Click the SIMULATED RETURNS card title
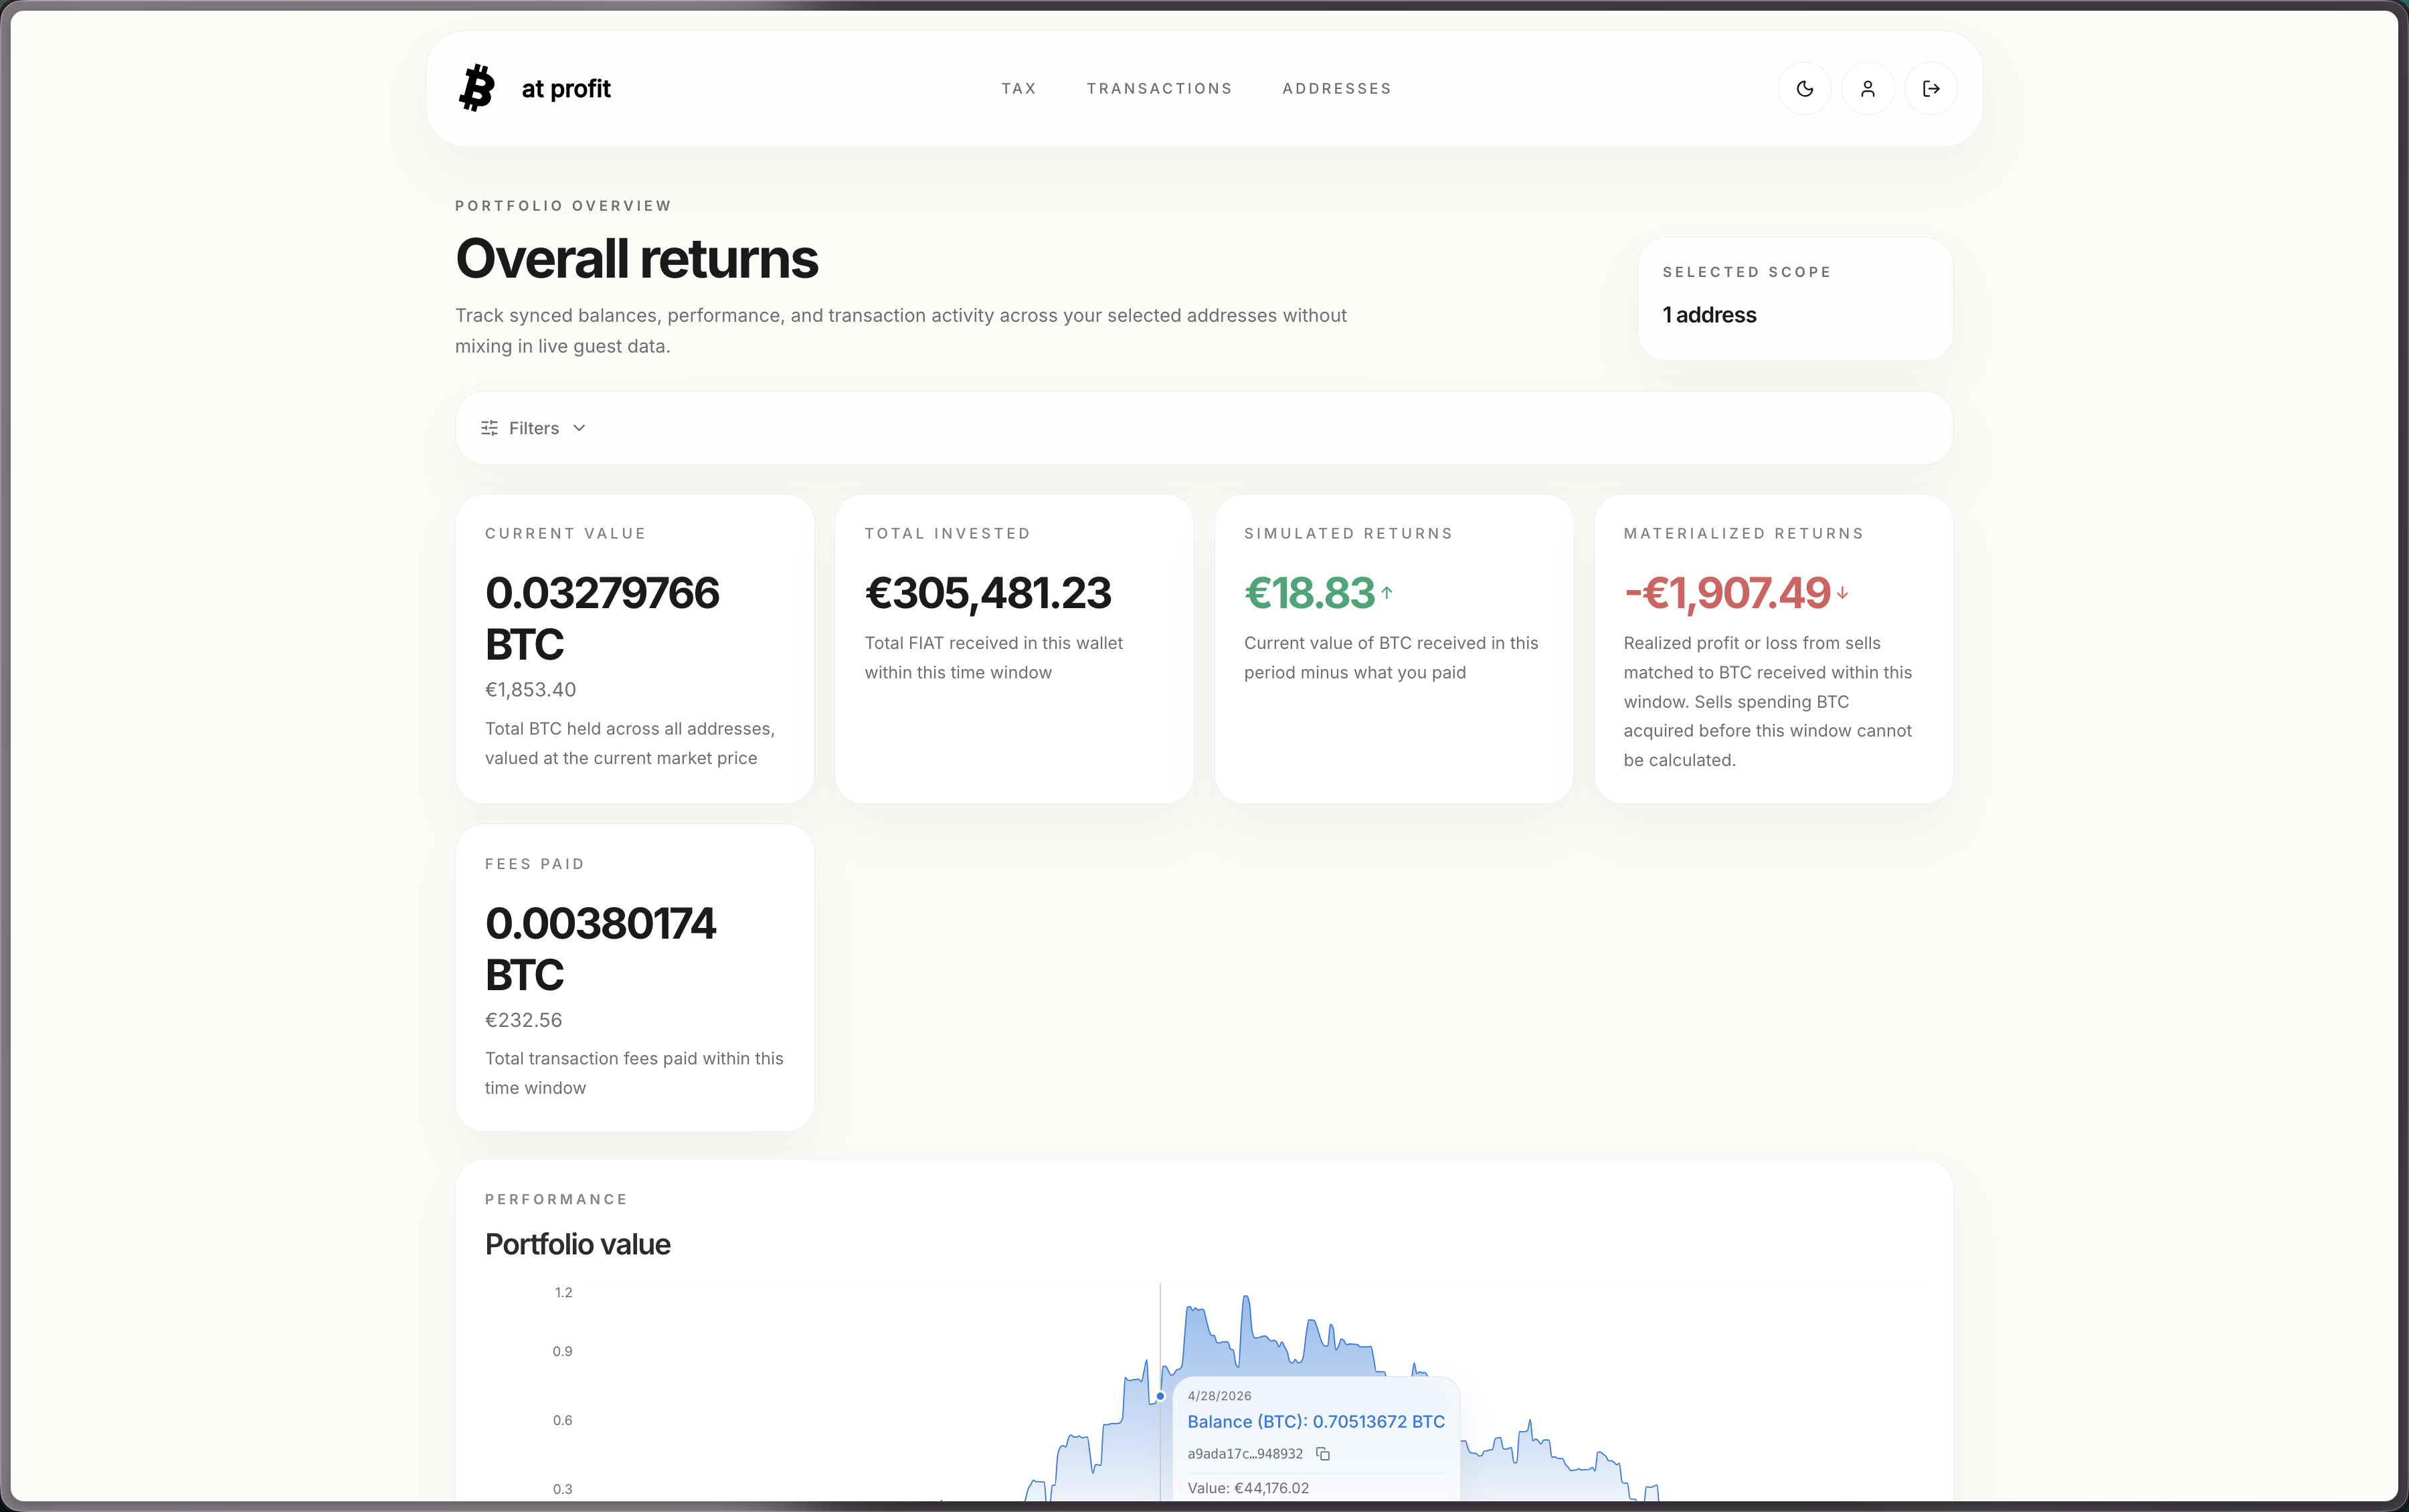2409x1512 pixels. pos(1348,534)
